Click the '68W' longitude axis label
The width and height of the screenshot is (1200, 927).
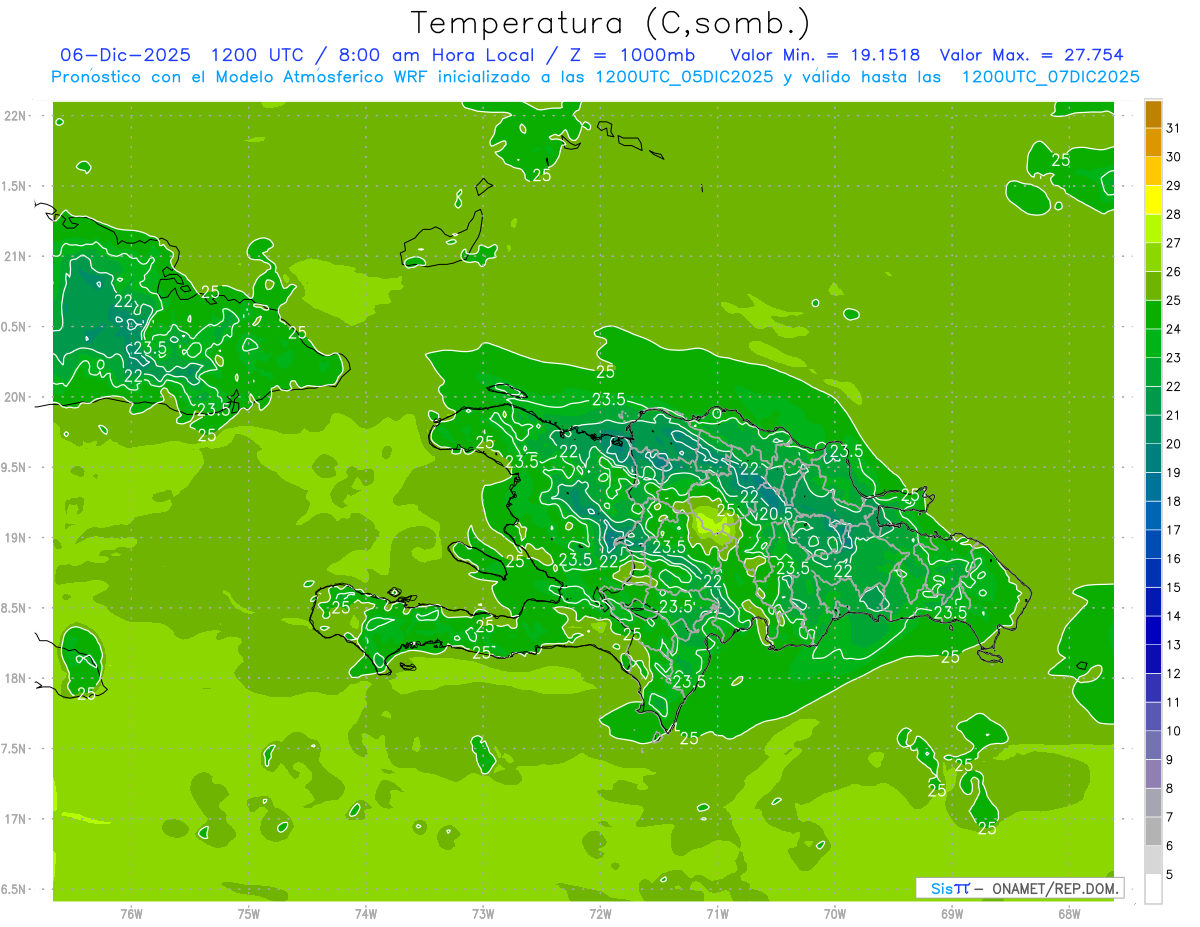click(x=1069, y=914)
